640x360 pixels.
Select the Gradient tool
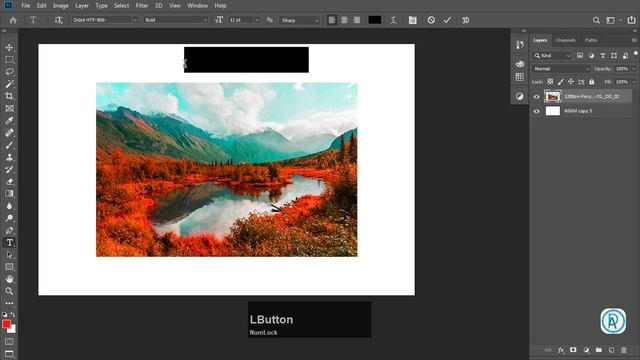click(9, 194)
